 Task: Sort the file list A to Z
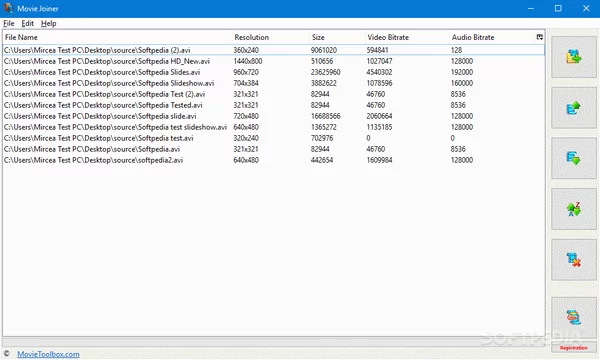point(573,209)
